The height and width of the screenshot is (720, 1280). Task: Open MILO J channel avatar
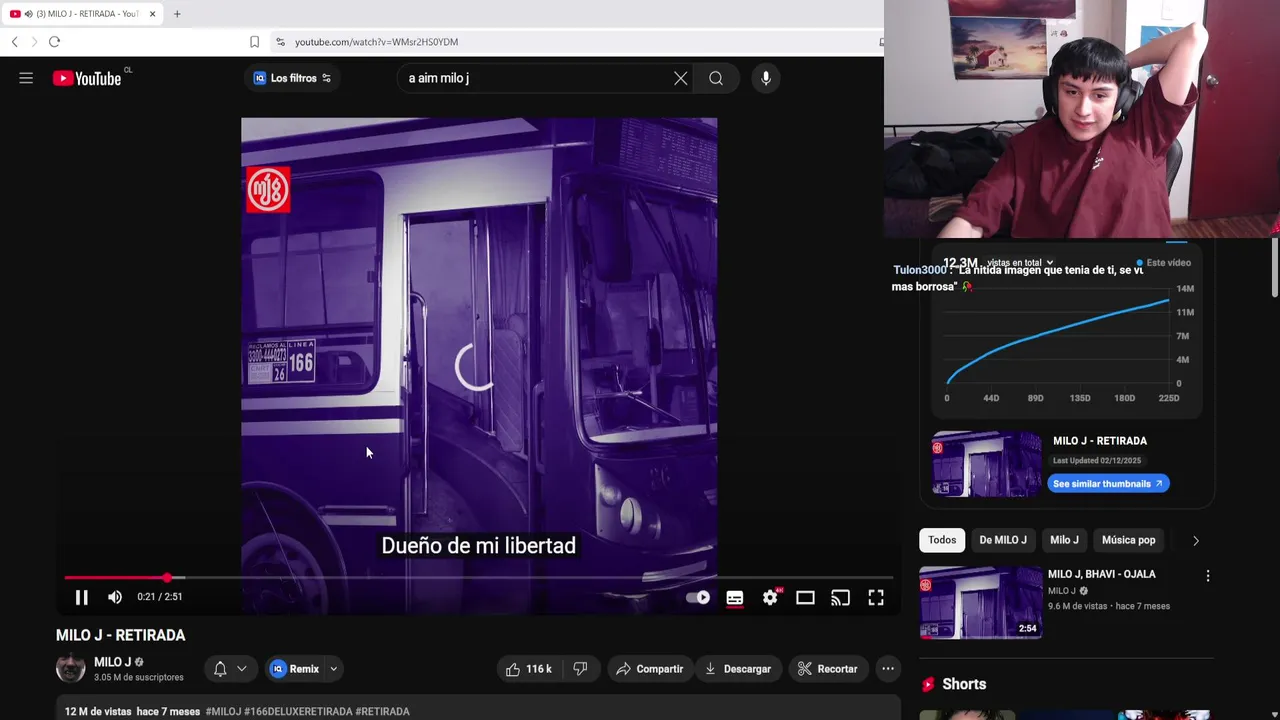pos(71,668)
